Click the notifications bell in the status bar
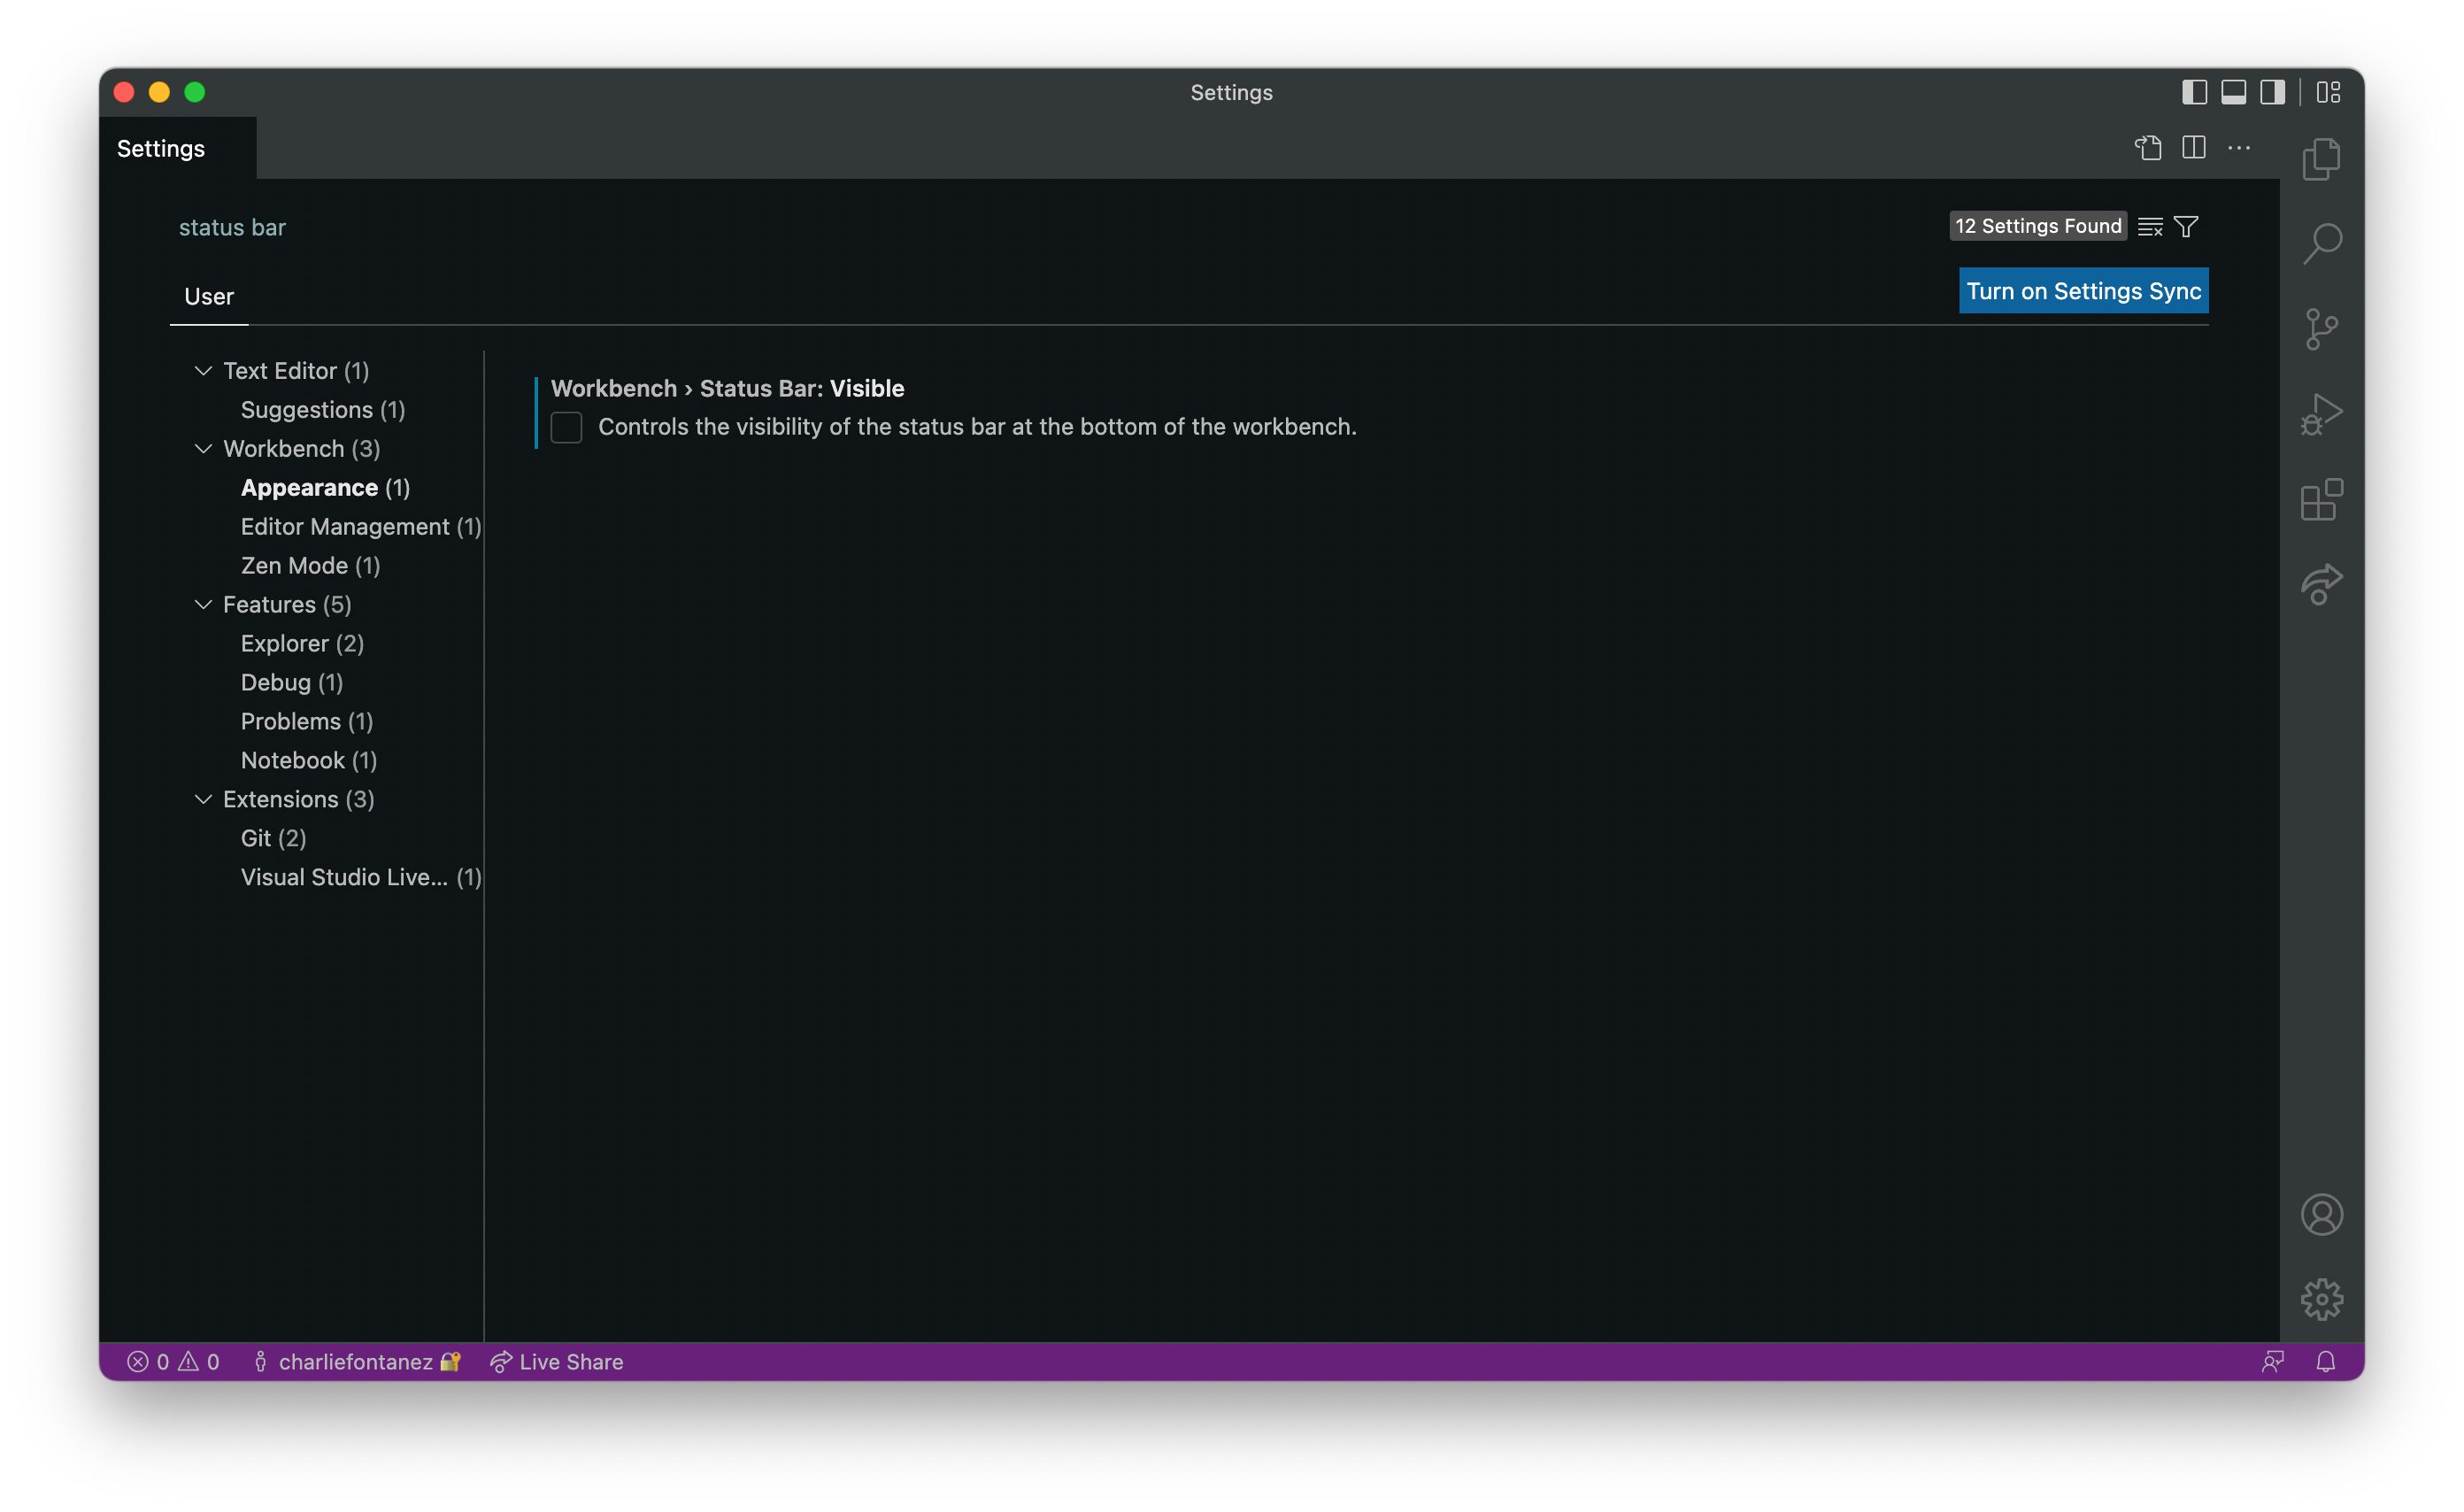Image resolution: width=2464 pixels, height=1512 pixels. tap(2328, 1361)
